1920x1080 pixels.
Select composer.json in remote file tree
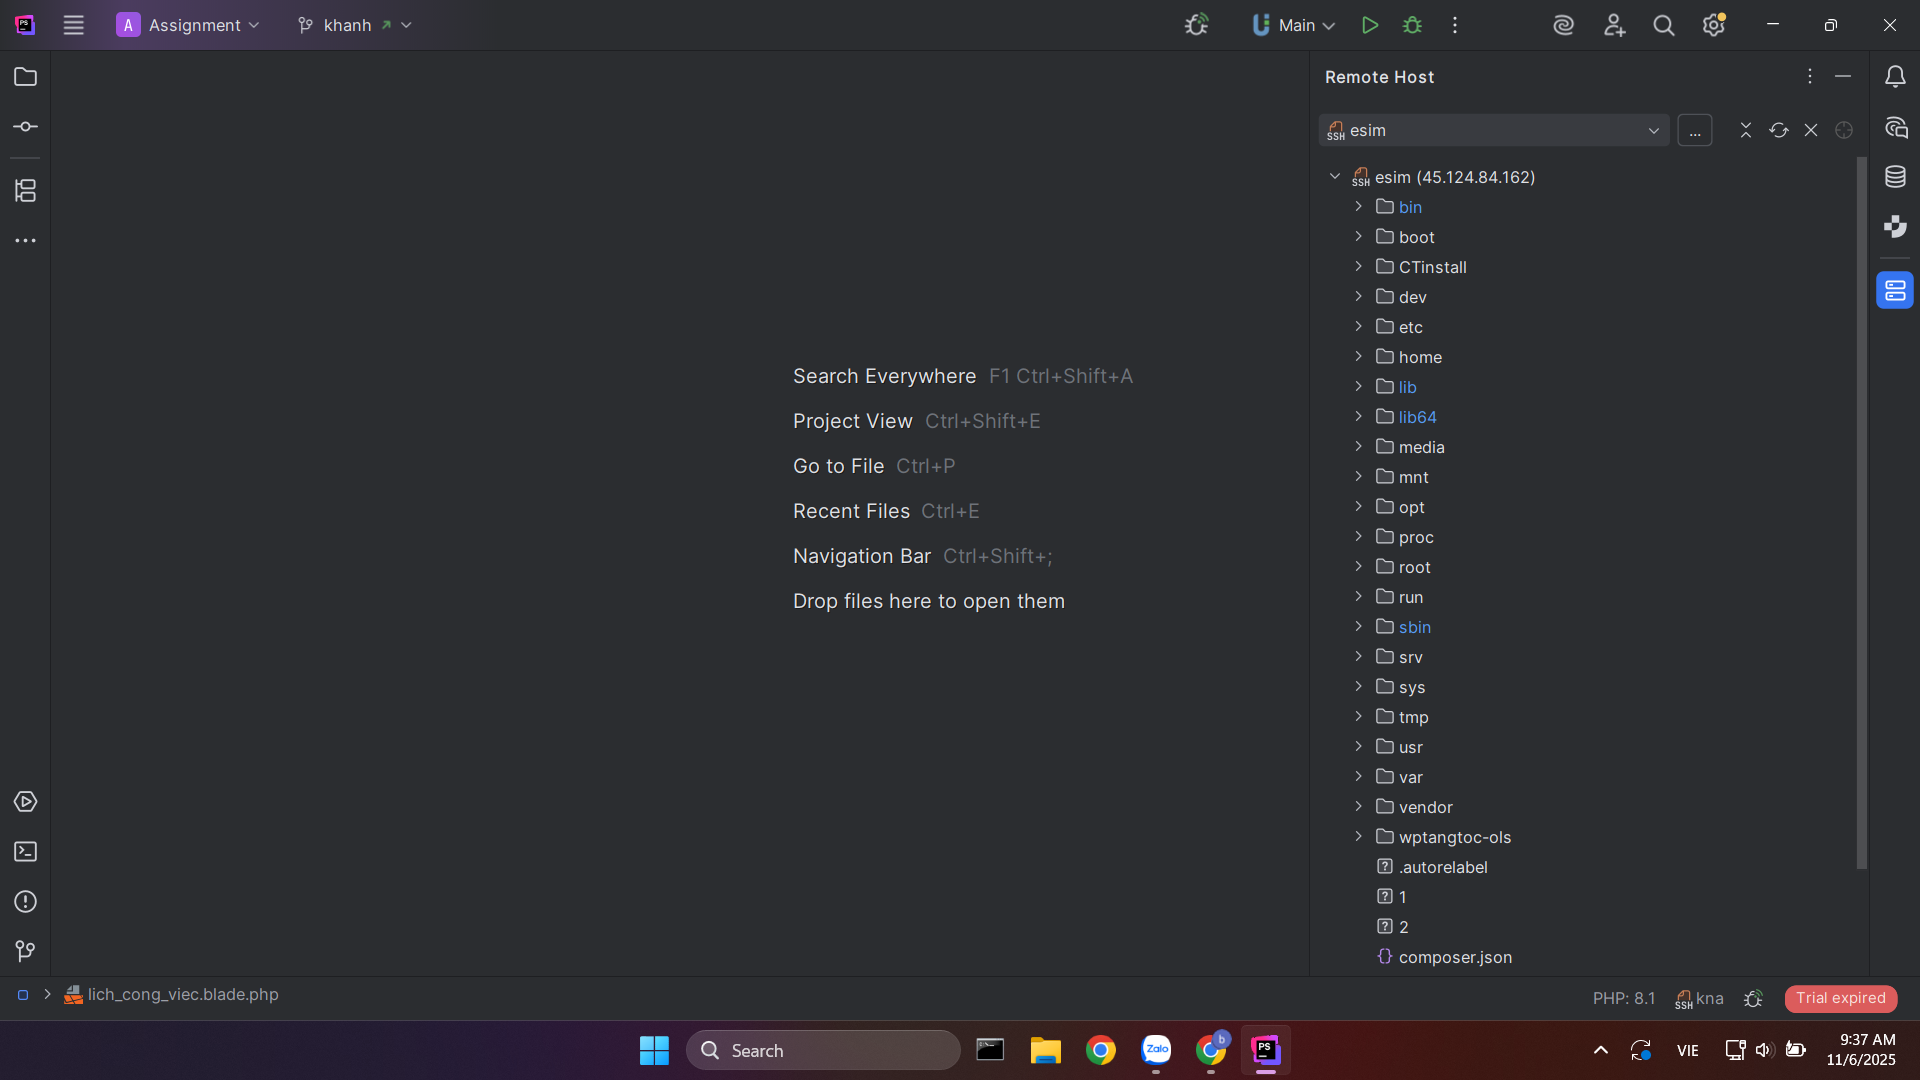click(1454, 957)
